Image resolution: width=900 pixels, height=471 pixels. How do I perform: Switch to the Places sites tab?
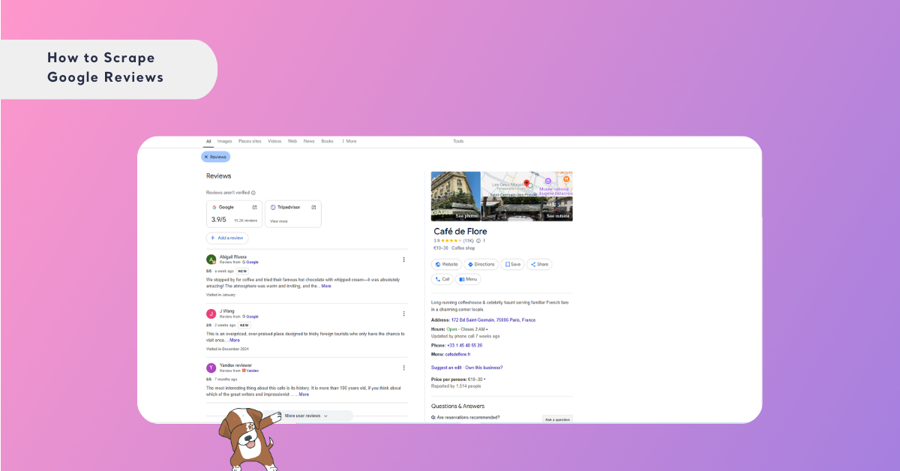[x=250, y=141]
